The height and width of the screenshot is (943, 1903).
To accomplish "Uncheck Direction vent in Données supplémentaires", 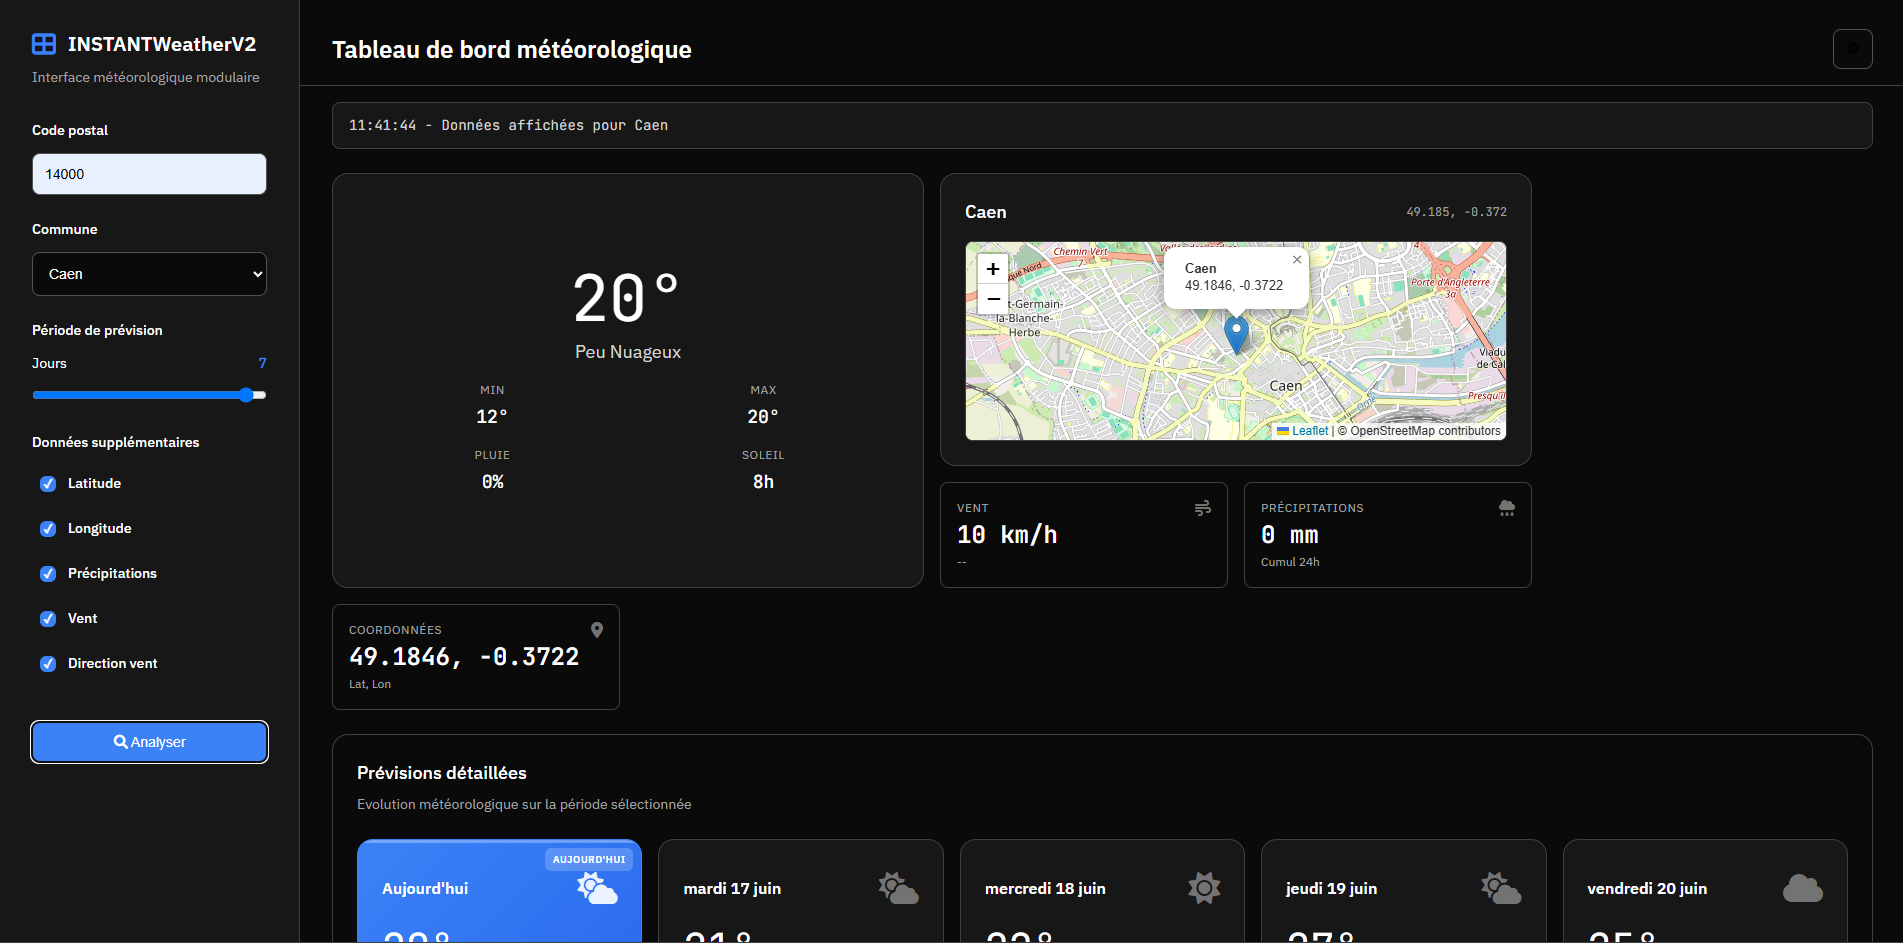I will [47, 663].
